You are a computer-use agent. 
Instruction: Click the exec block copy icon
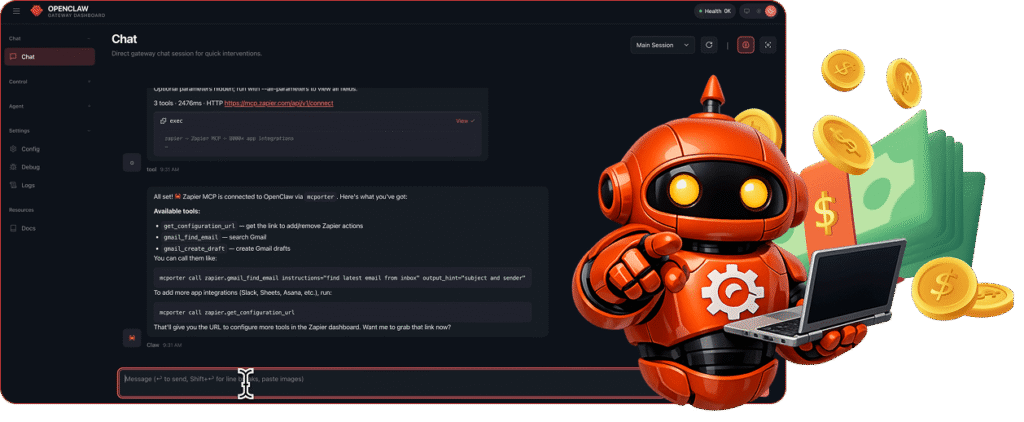[x=163, y=120]
